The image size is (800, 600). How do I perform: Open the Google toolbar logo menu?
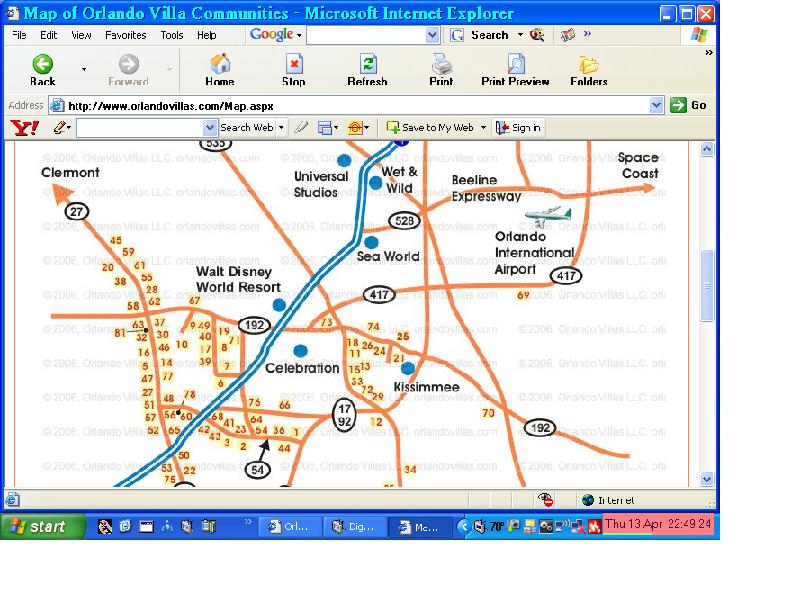[276, 35]
